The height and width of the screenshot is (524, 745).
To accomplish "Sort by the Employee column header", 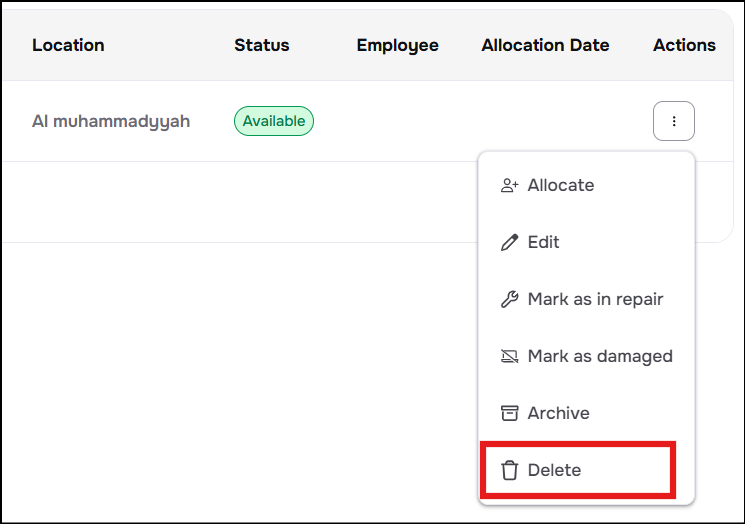I will (397, 45).
